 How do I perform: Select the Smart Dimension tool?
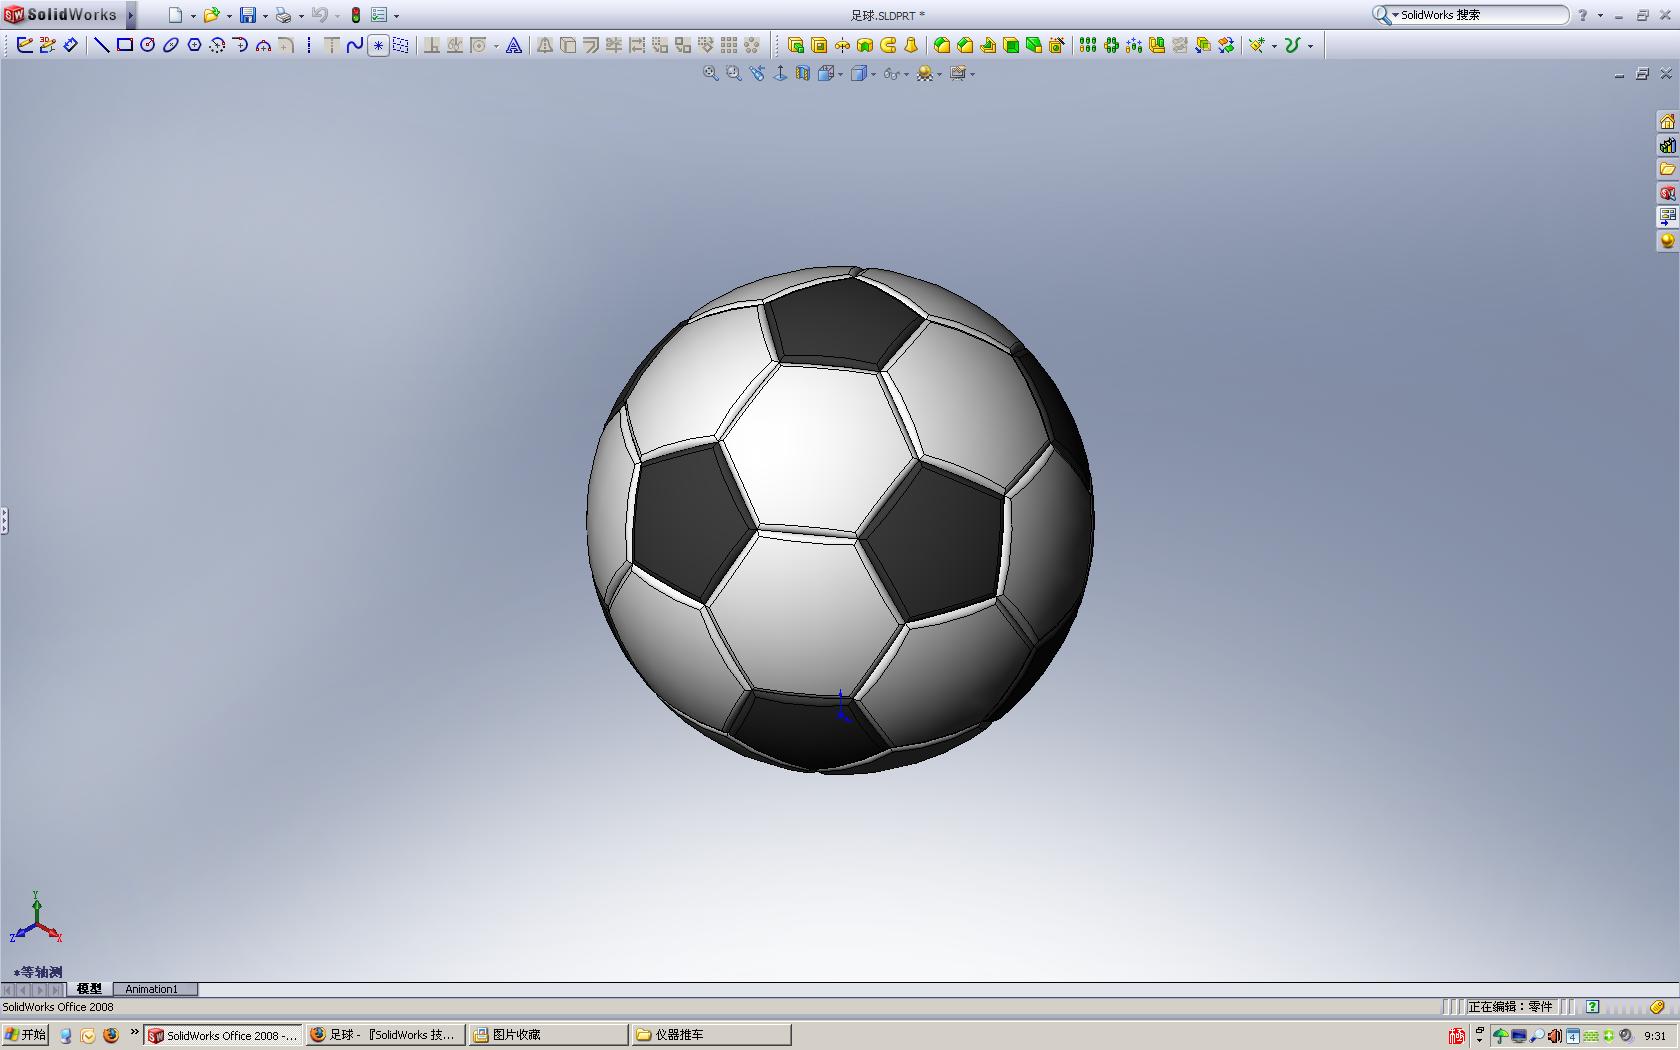click(x=70, y=45)
